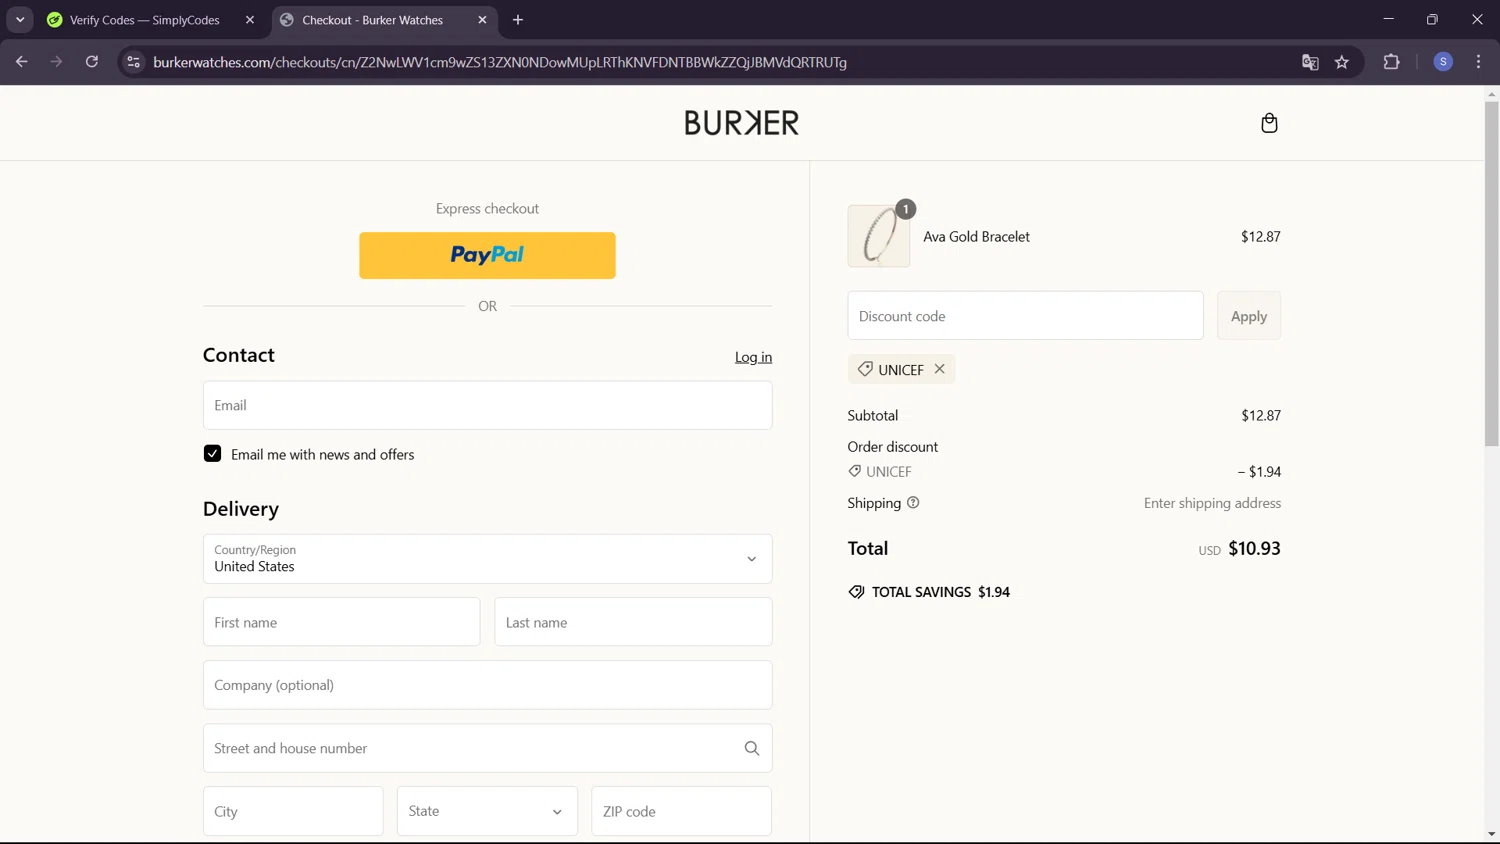1500x844 pixels.
Task: Click the browser back arrow
Action: click(x=22, y=62)
